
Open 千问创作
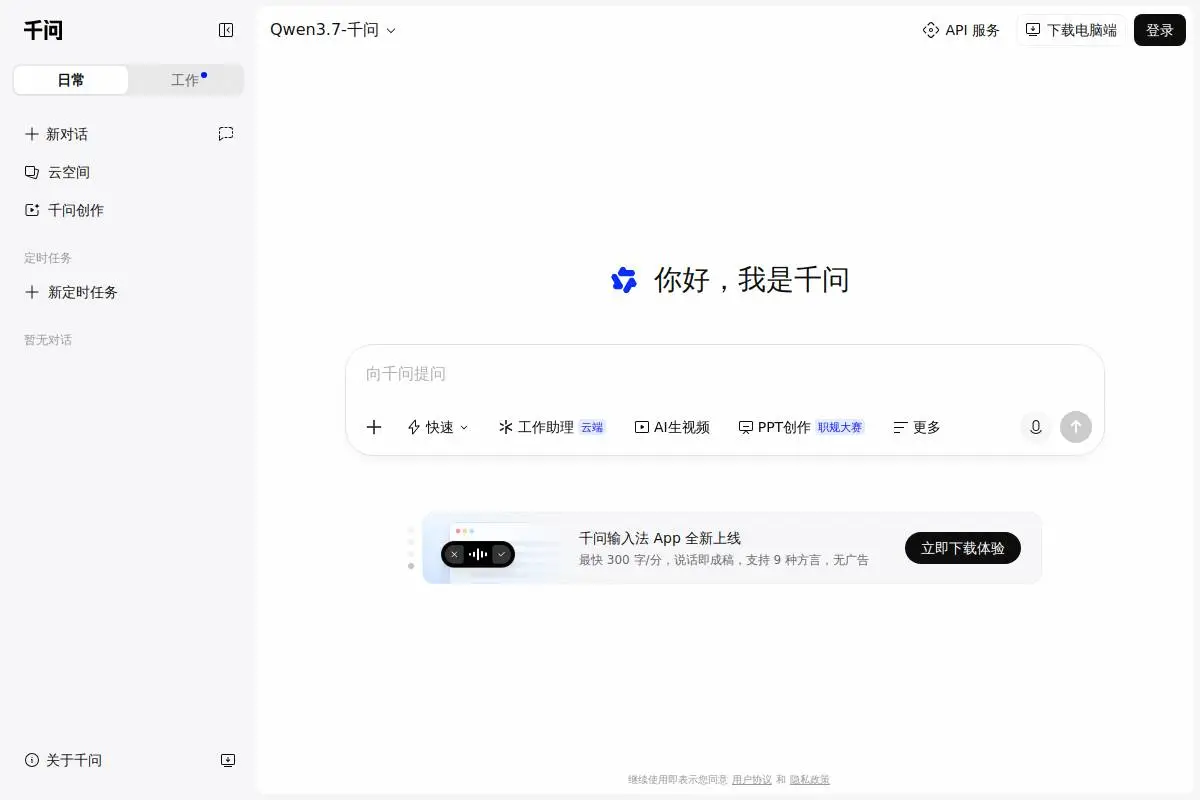click(x=64, y=210)
